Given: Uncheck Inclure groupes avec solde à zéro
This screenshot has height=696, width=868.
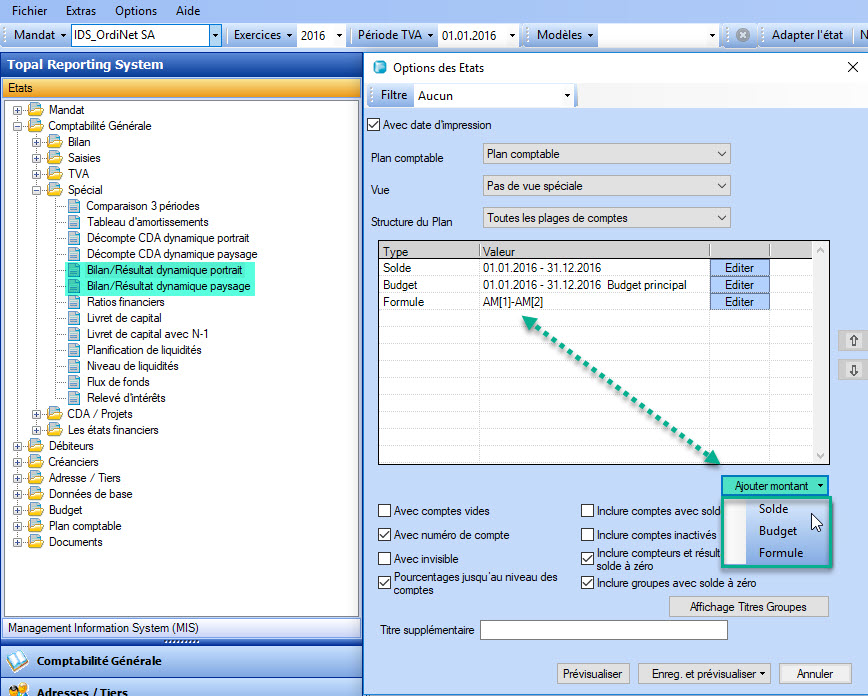Looking at the screenshot, I should coord(588,582).
